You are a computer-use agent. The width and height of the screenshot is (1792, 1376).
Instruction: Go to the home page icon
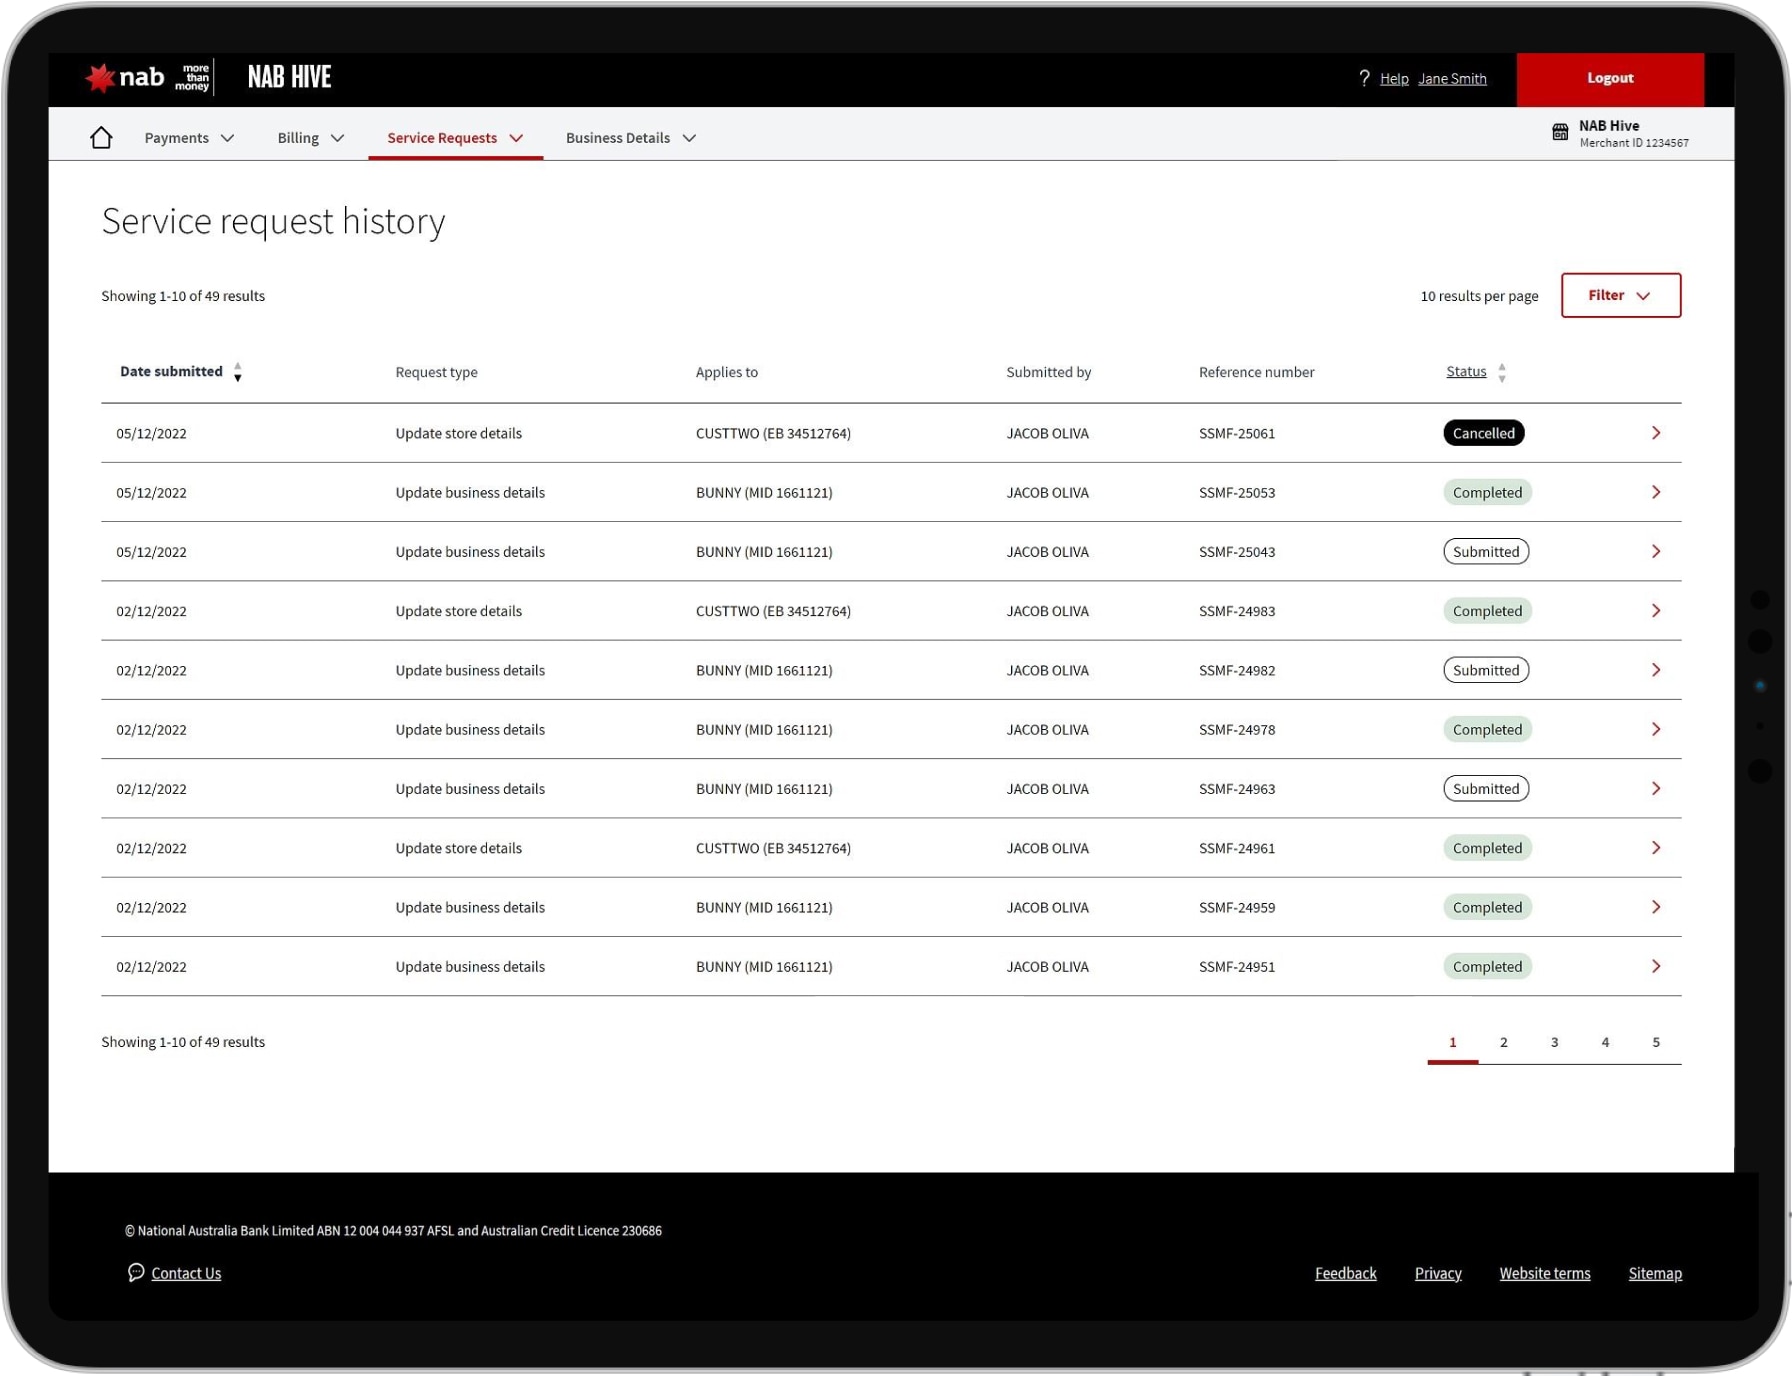pos(101,138)
